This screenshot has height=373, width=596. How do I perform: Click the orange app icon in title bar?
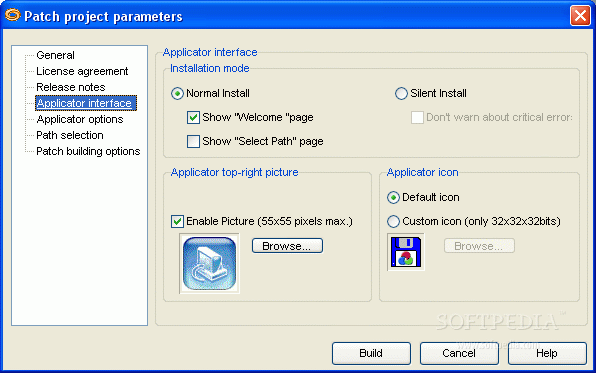[x=12, y=15]
